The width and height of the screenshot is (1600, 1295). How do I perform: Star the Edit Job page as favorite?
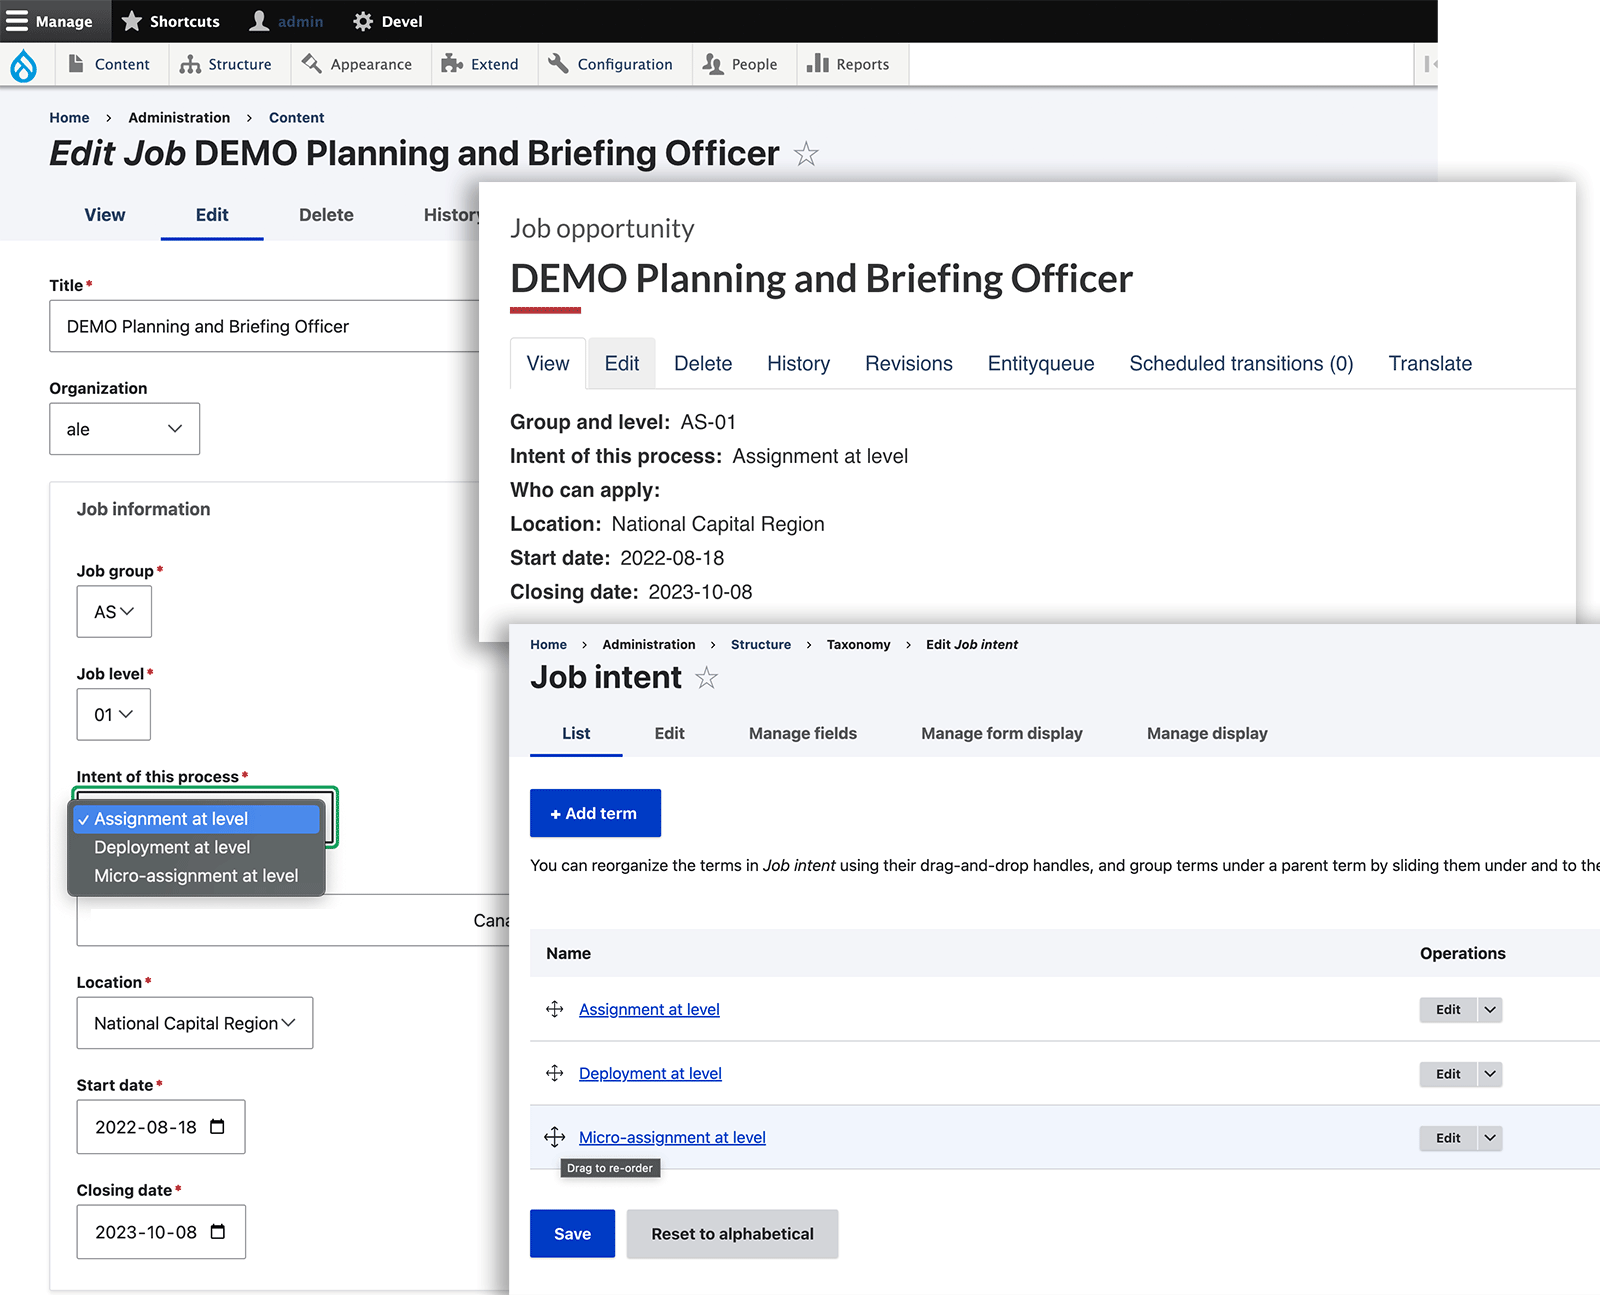(806, 154)
